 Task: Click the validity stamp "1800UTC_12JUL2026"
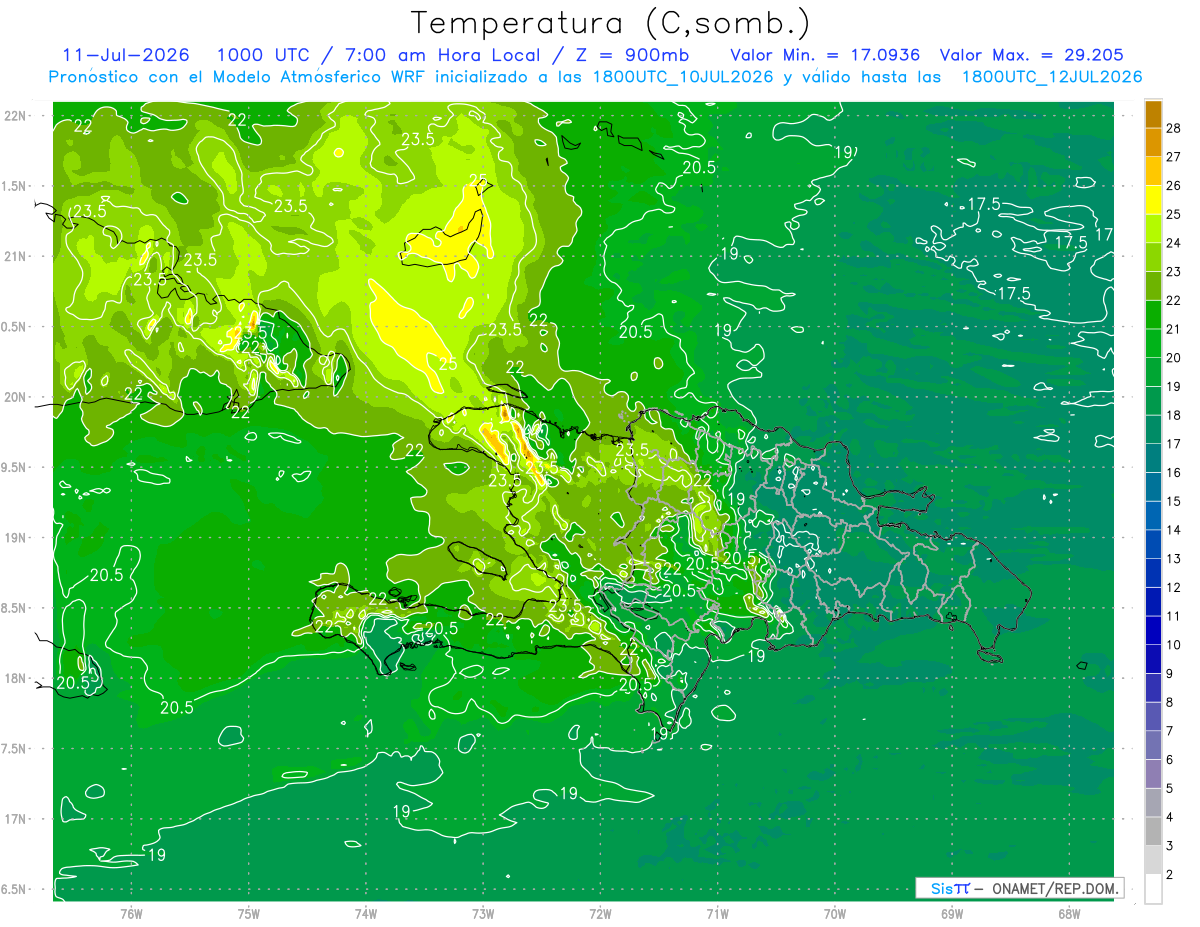point(1052,77)
